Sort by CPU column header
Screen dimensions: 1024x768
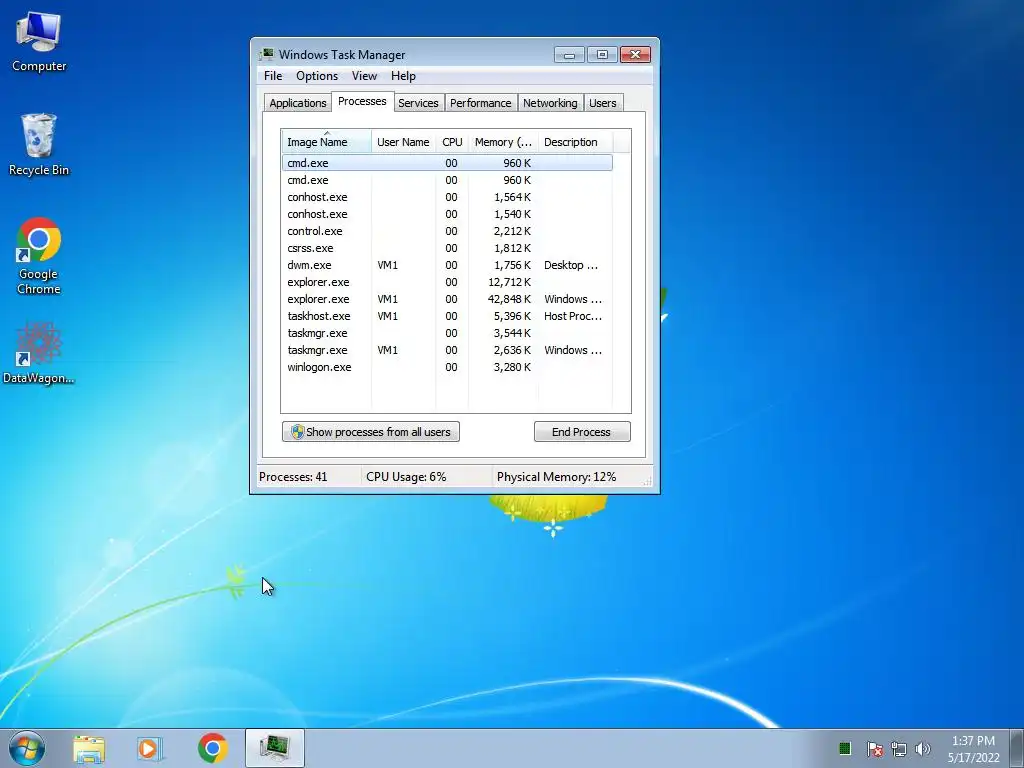pos(452,142)
